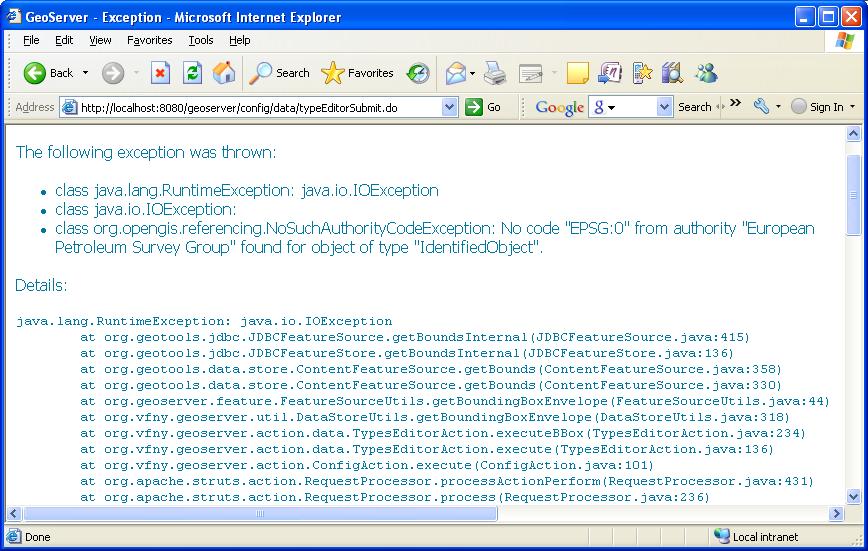The height and width of the screenshot is (551, 868).
Task: Click the vertical scrollbar down arrow
Action: (854, 497)
